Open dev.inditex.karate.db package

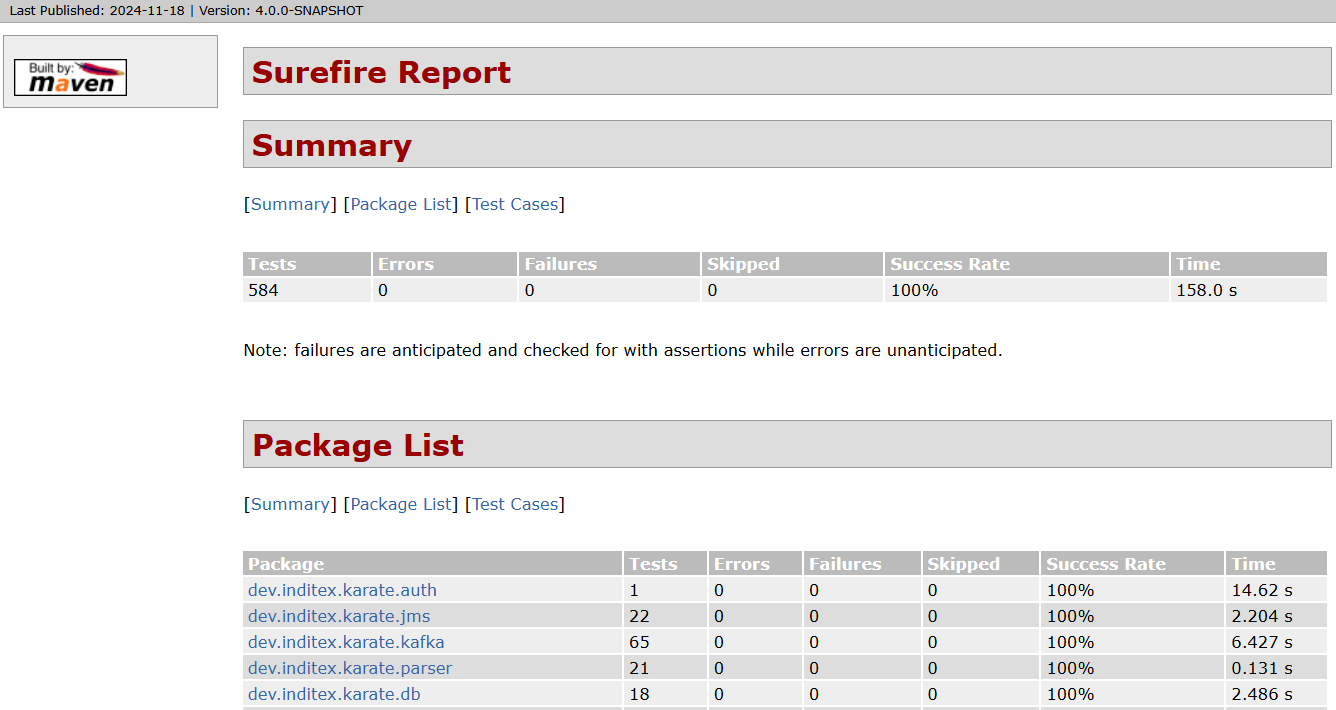coord(334,694)
